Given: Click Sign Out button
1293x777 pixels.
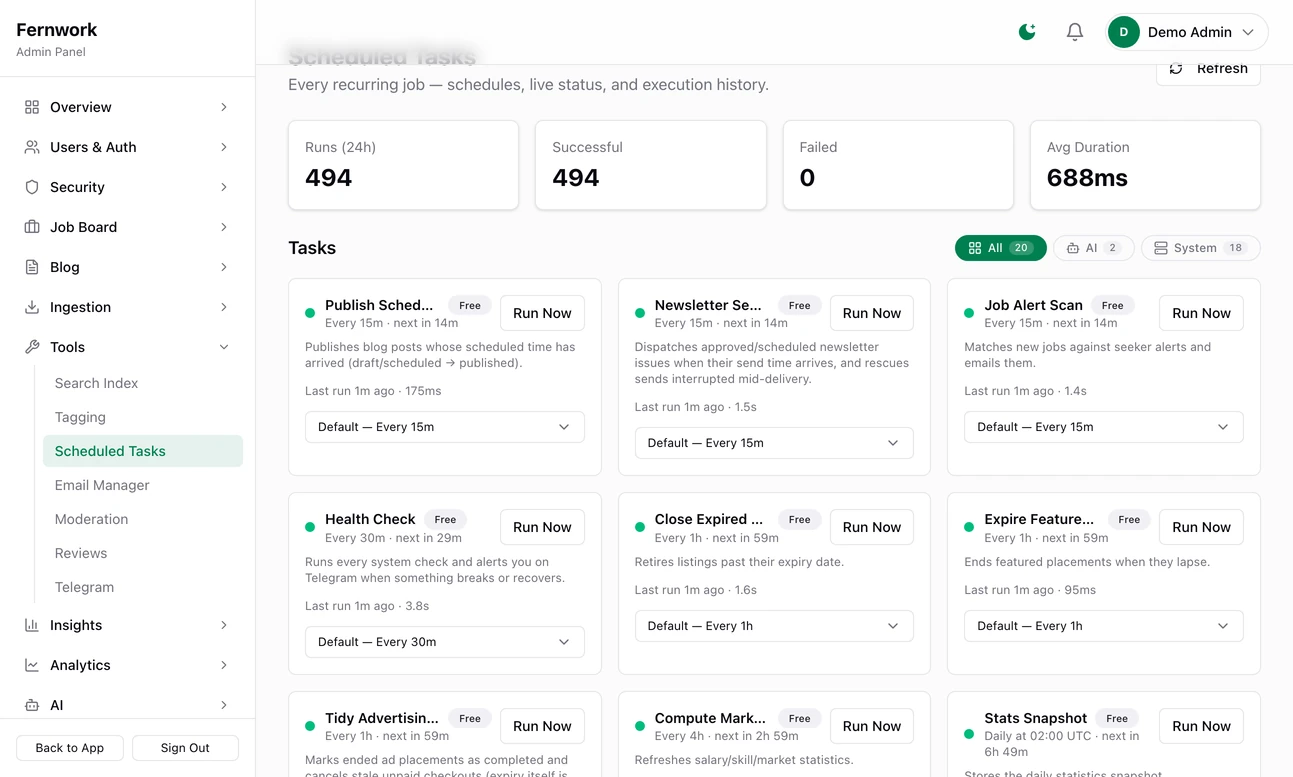Looking at the screenshot, I should pyautogui.click(x=185, y=748).
